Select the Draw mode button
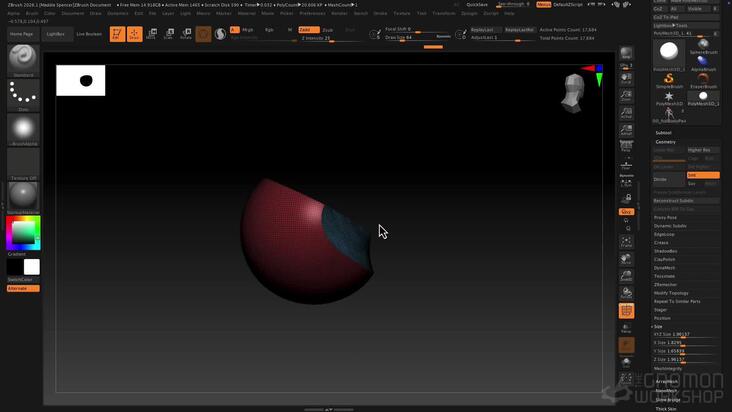Screen dimensions: 732x412 134,34
